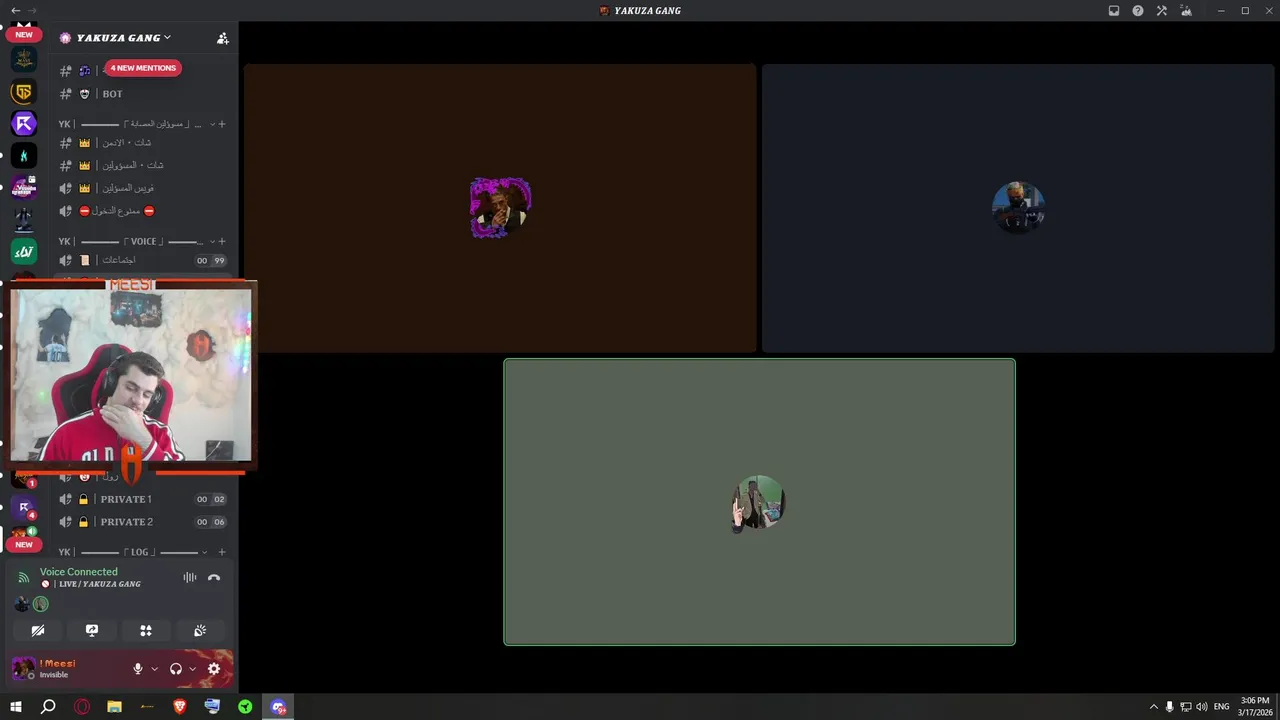The image size is (1280, 720).
Task: Focus the dark blue participant tile
Action: 1018,208
